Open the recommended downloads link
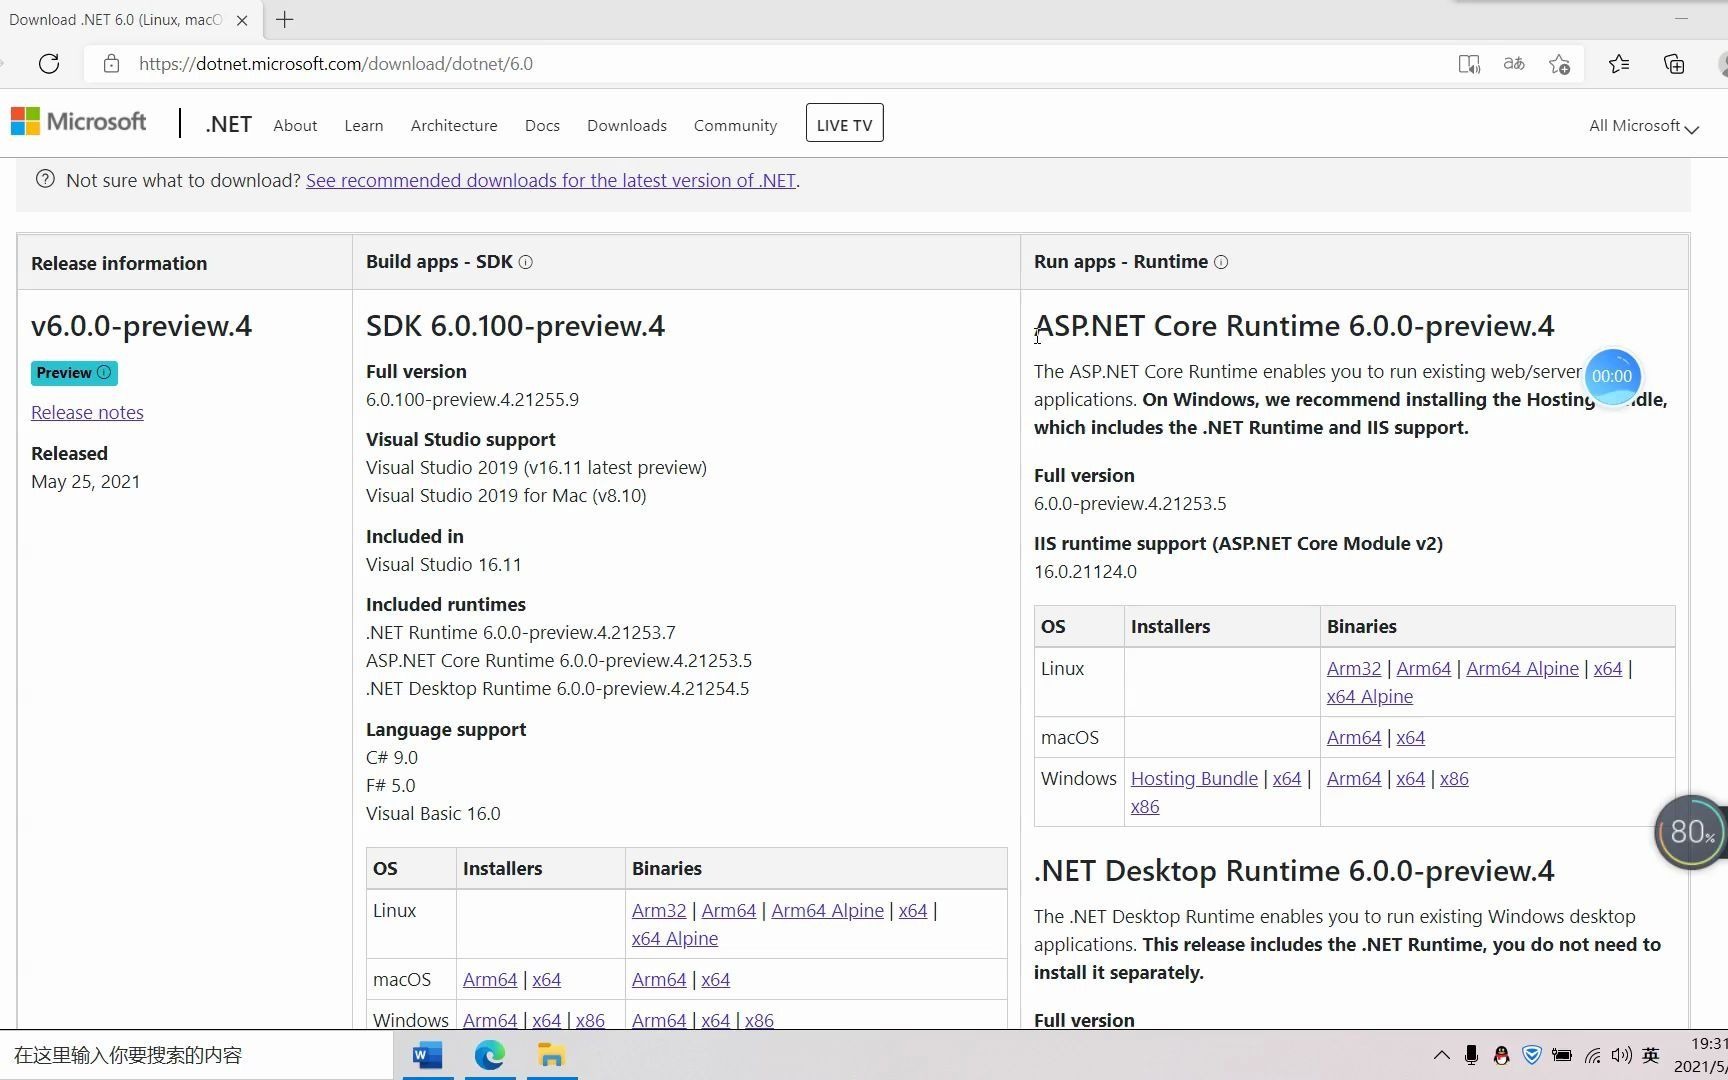The height and width of the screenshot is (1080, 1728). click(x=551, y=180)
